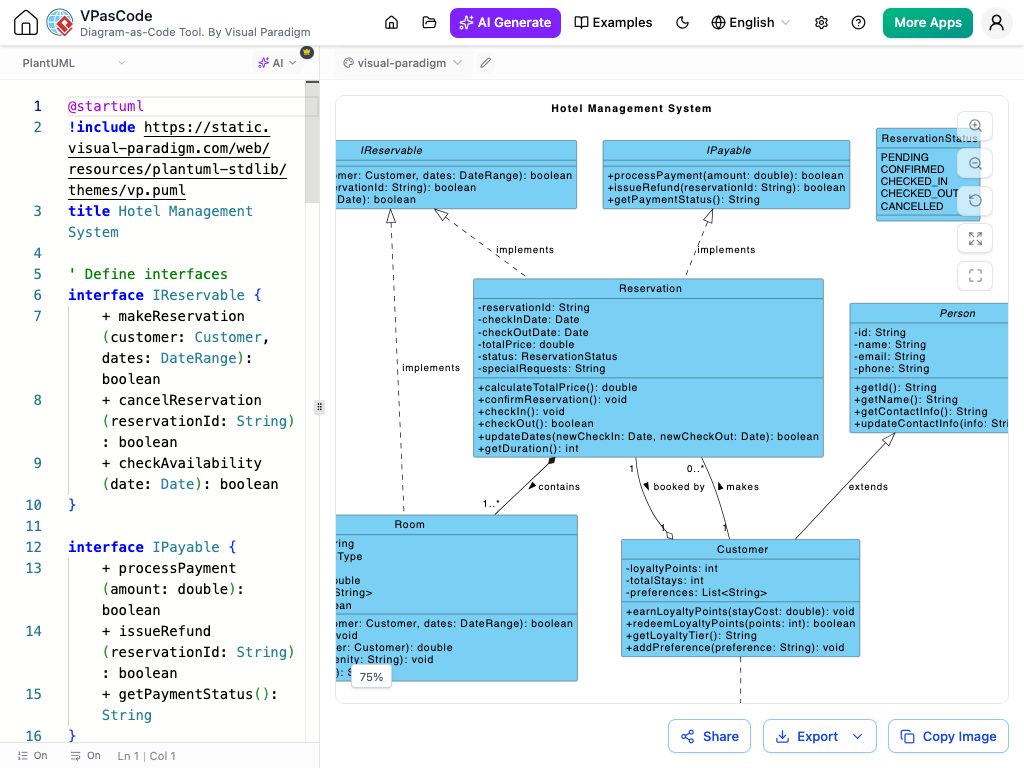Click the VPasCode logo icon
Image resolution: width=1024 pixels, height=768 pixels.
[60, 22]
